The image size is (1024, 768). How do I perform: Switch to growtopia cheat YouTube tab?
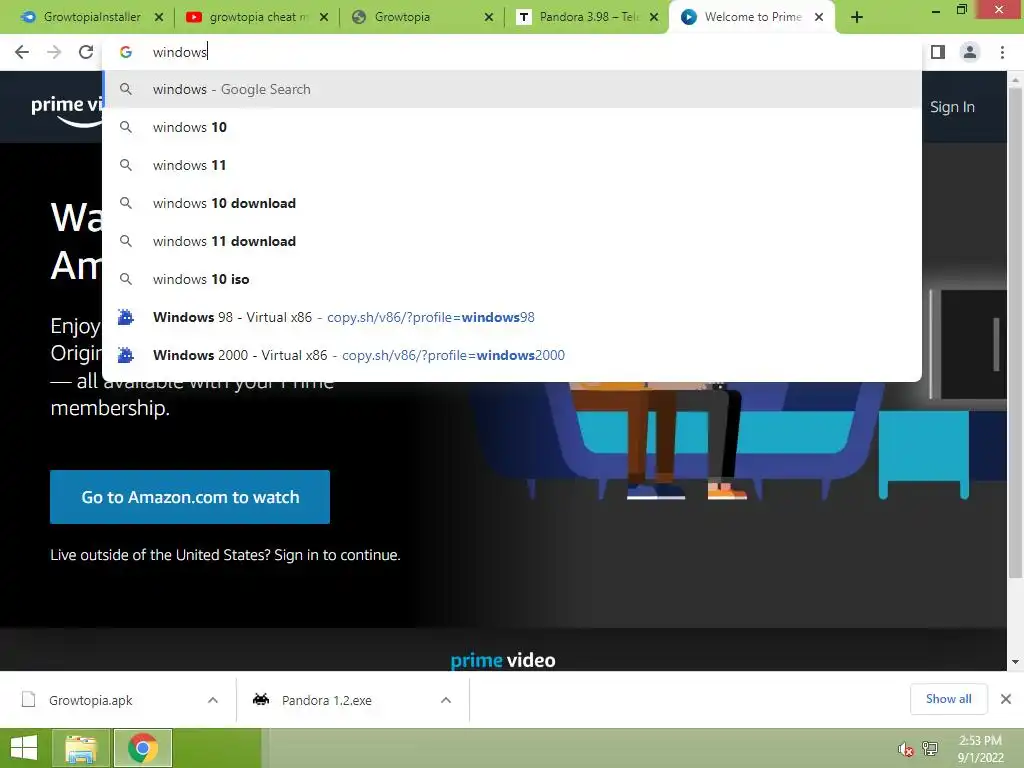point(255,18)
